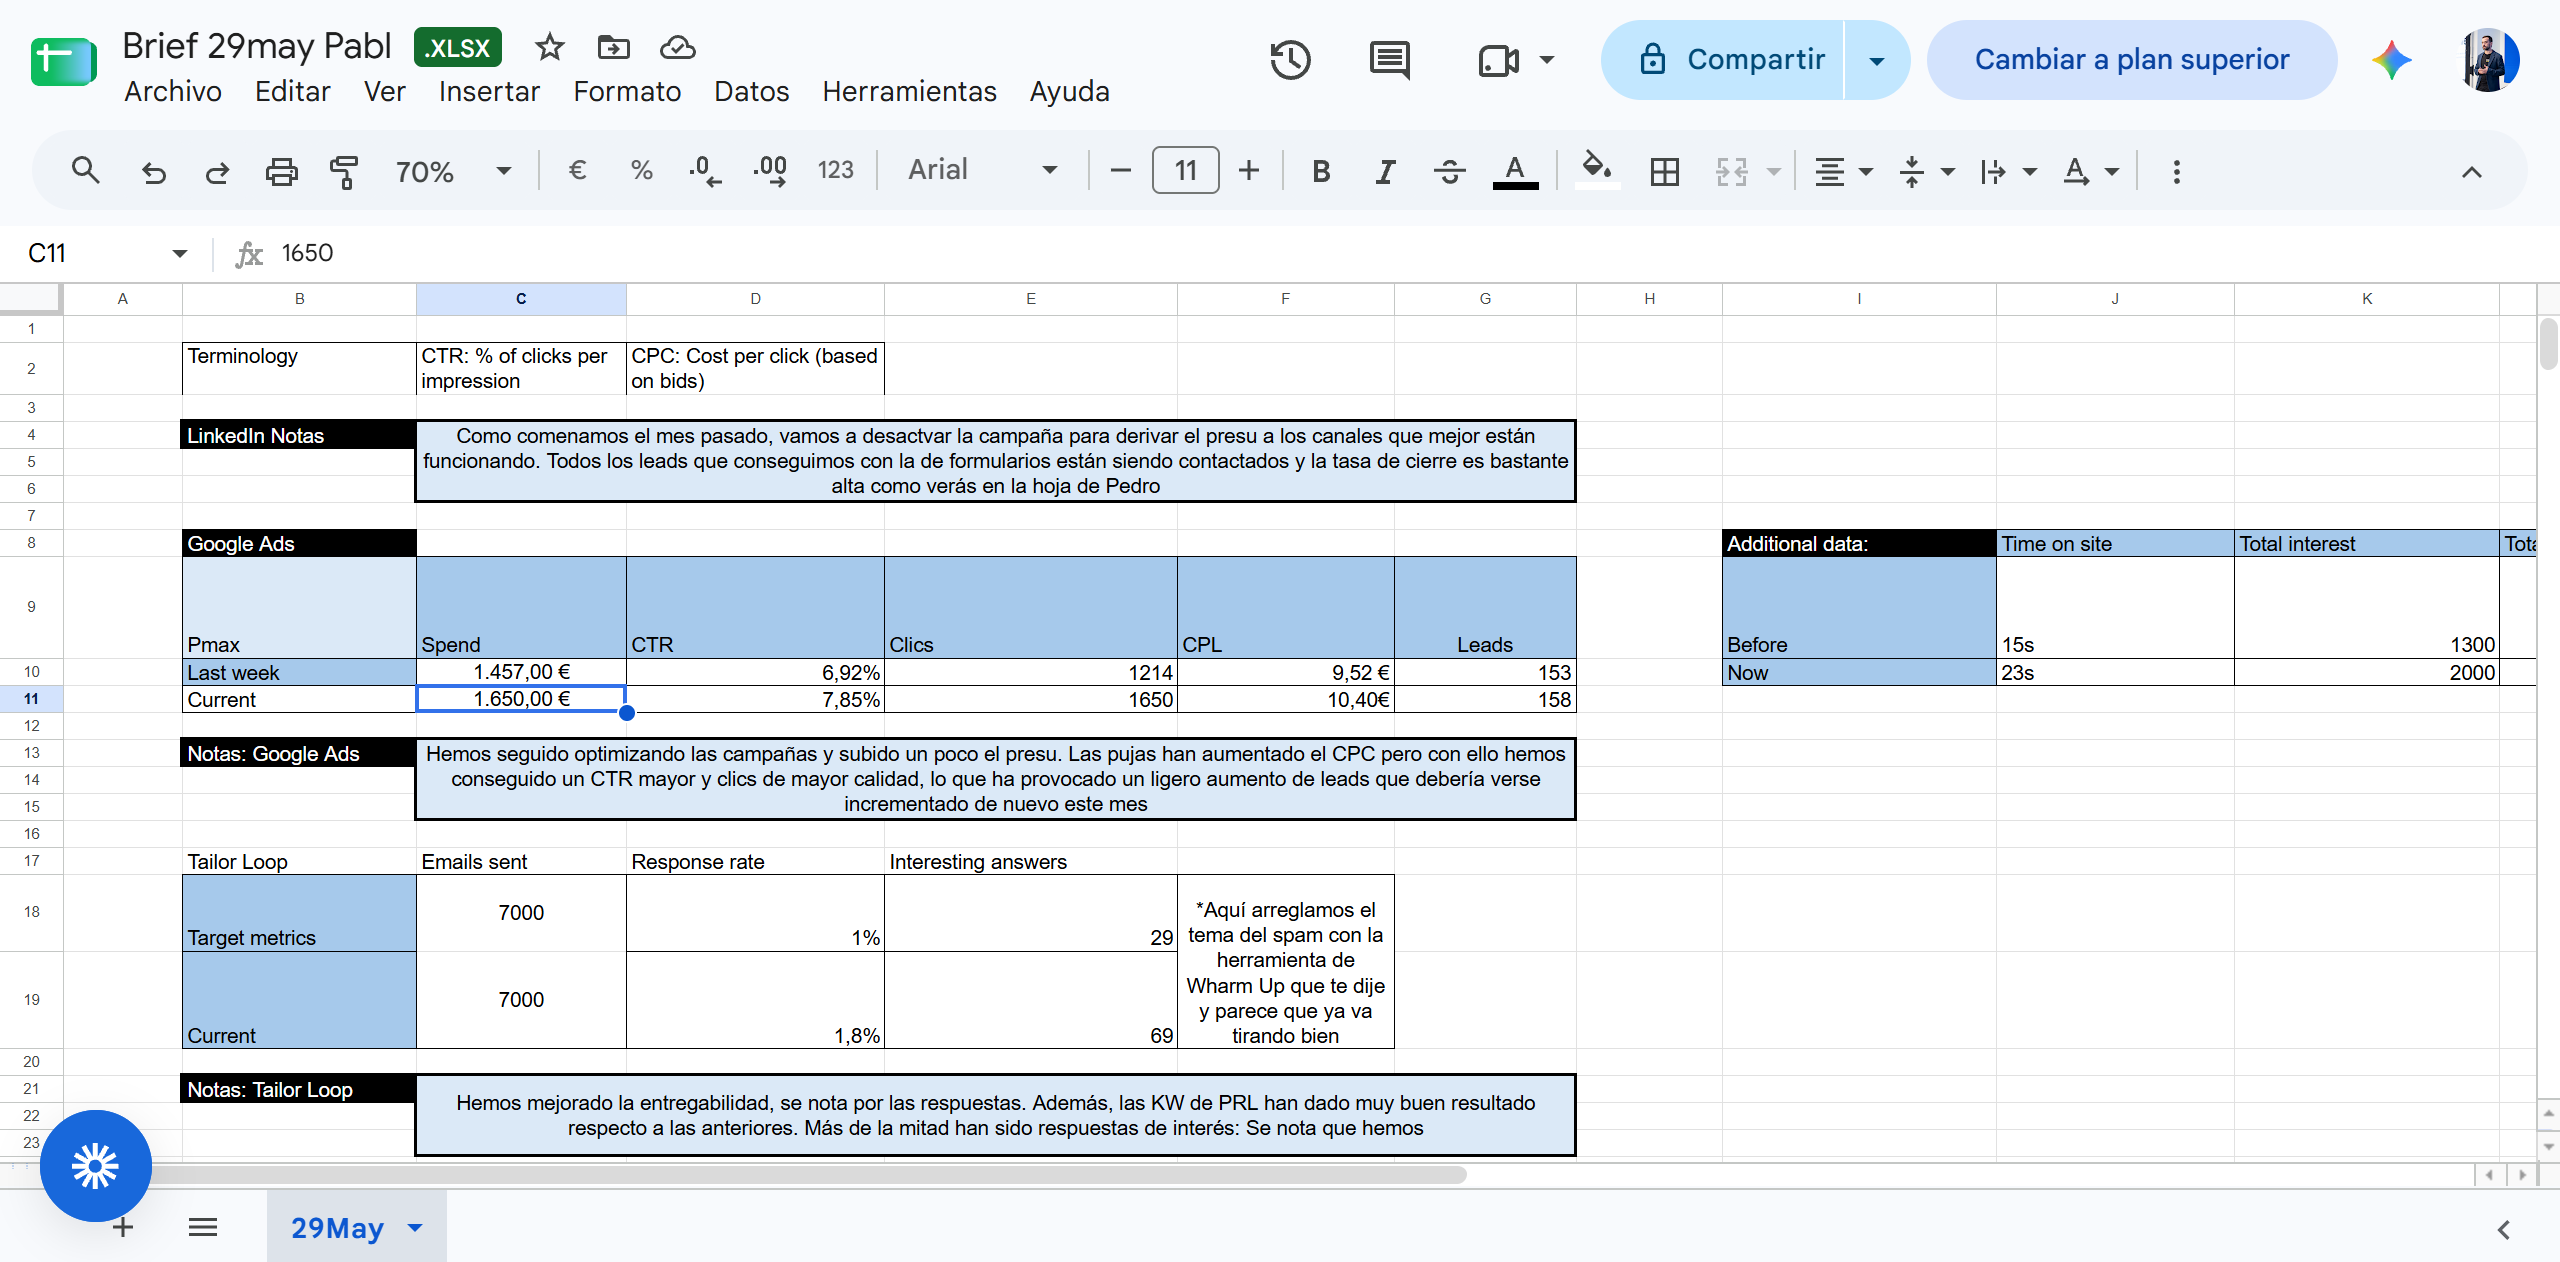Open the Insertar menu
Viewport: 2560px width, 1262px height.
(x=489, y=92)
